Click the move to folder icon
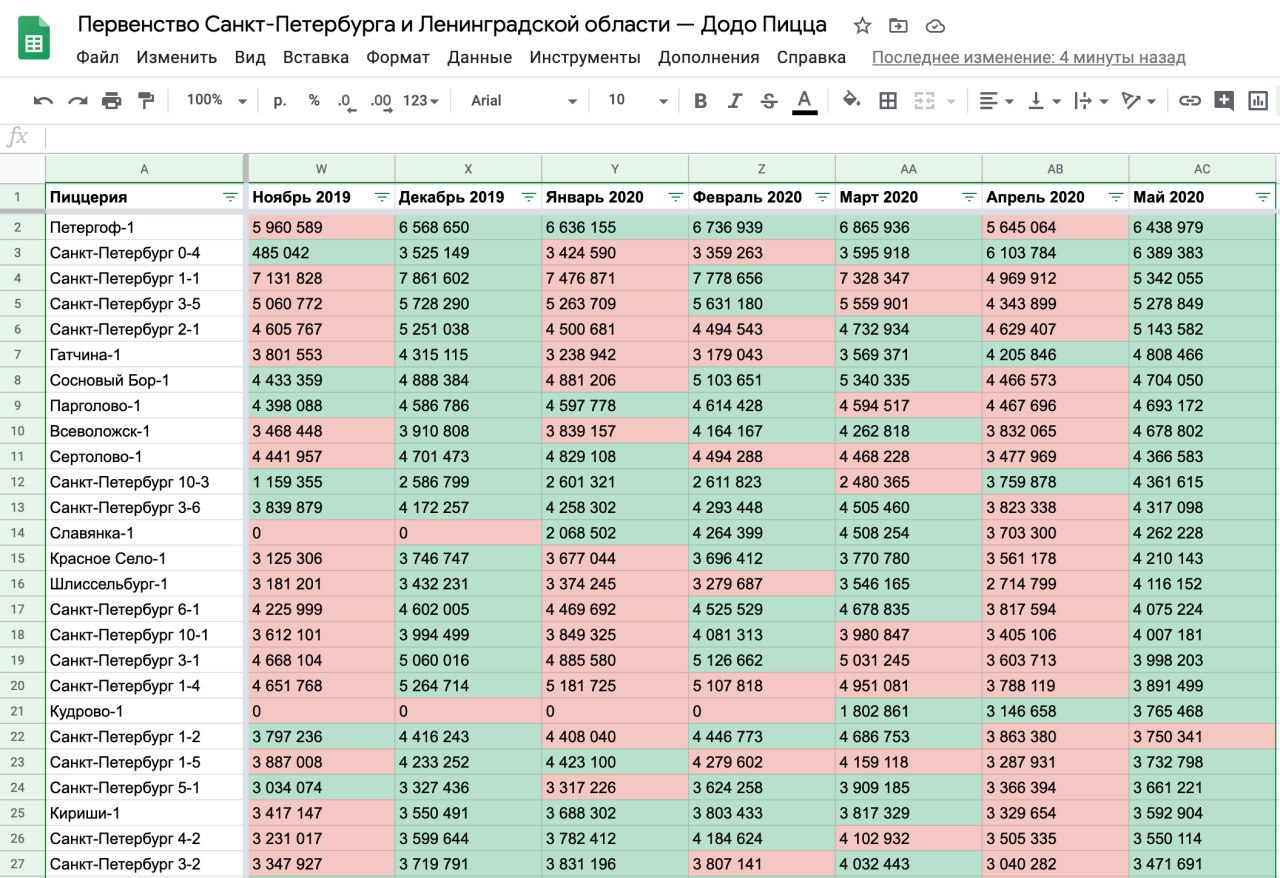Screen dimensions: 1280x878 pos(898,26)
